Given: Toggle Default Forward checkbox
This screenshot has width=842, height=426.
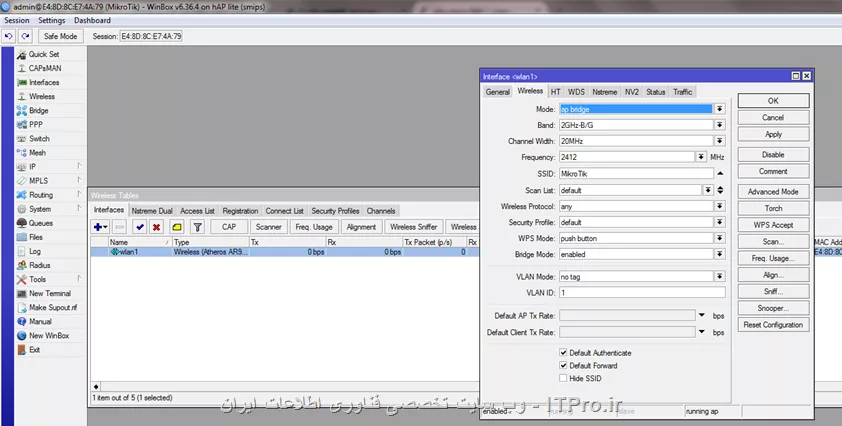Looking at the screenshot, I should (x=563, y=365).
